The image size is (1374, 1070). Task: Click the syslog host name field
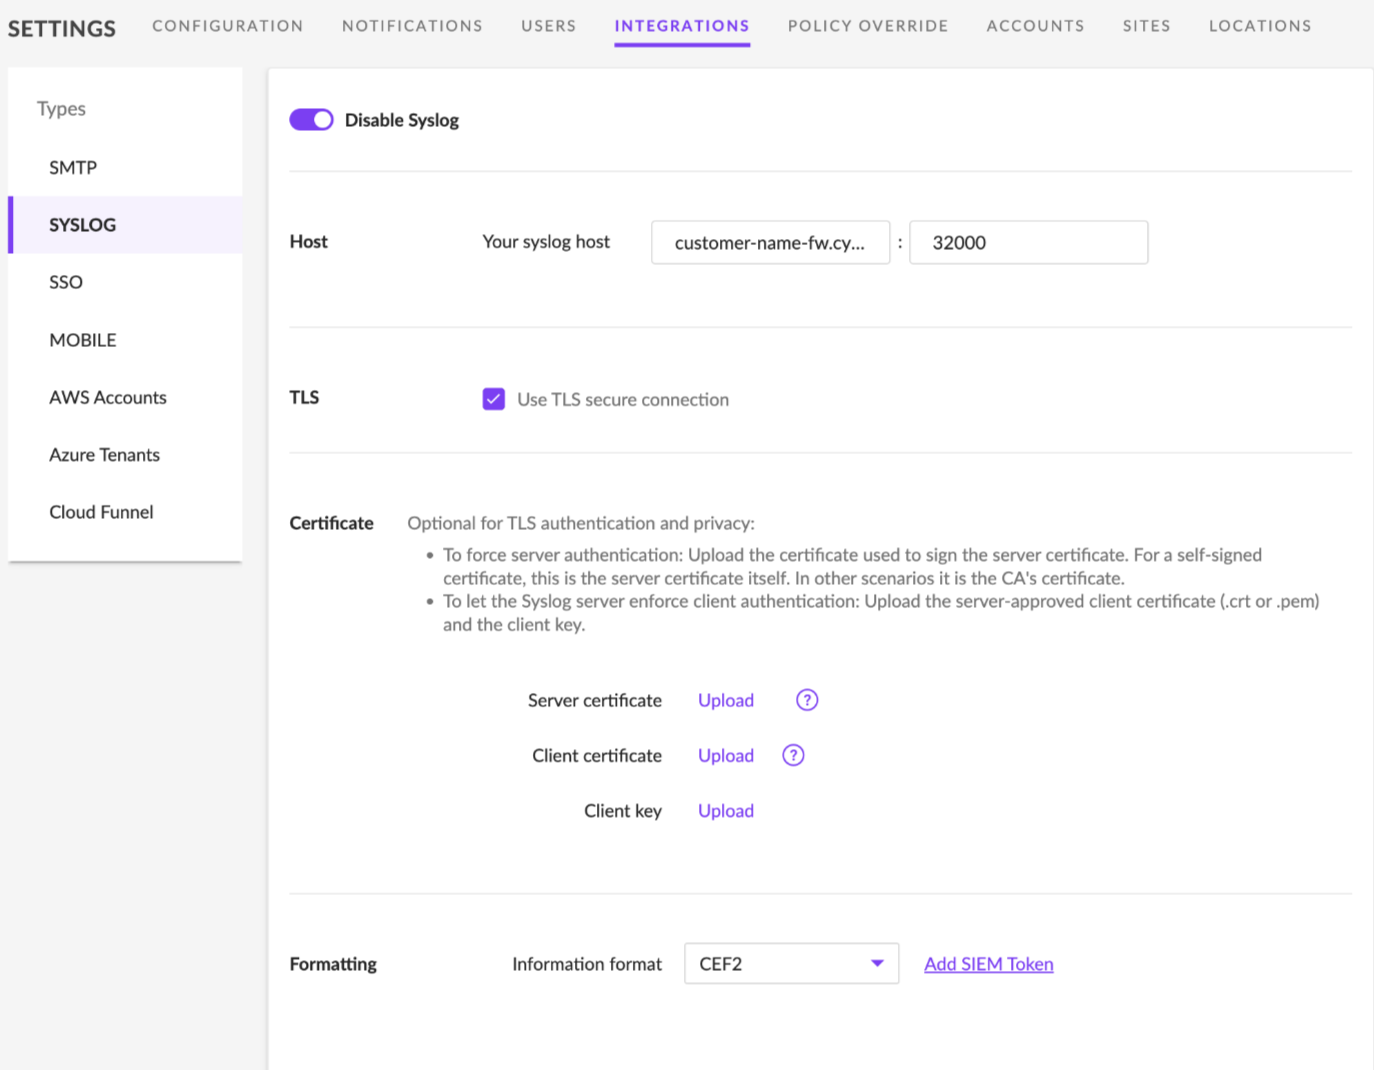(770, 243)
